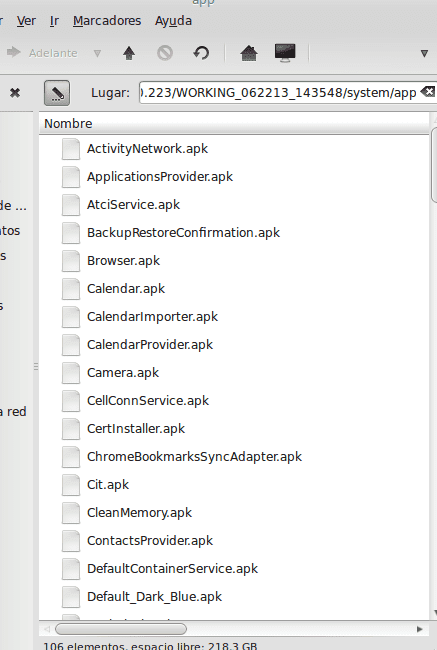Close the sidebar panel

click(15, 92)
